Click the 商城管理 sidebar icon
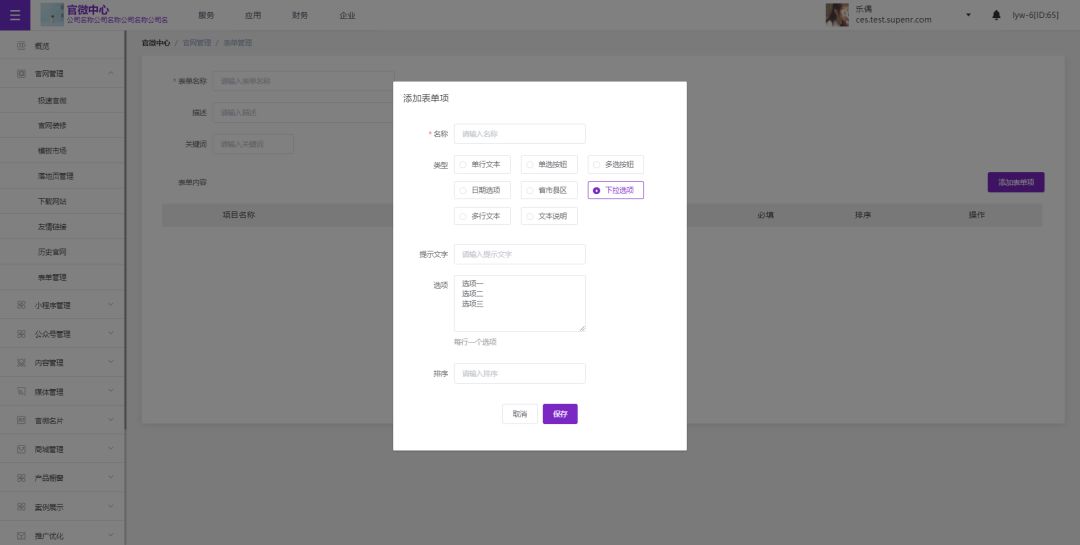Viewport: 1080px width, 545px height. point(21,449)
